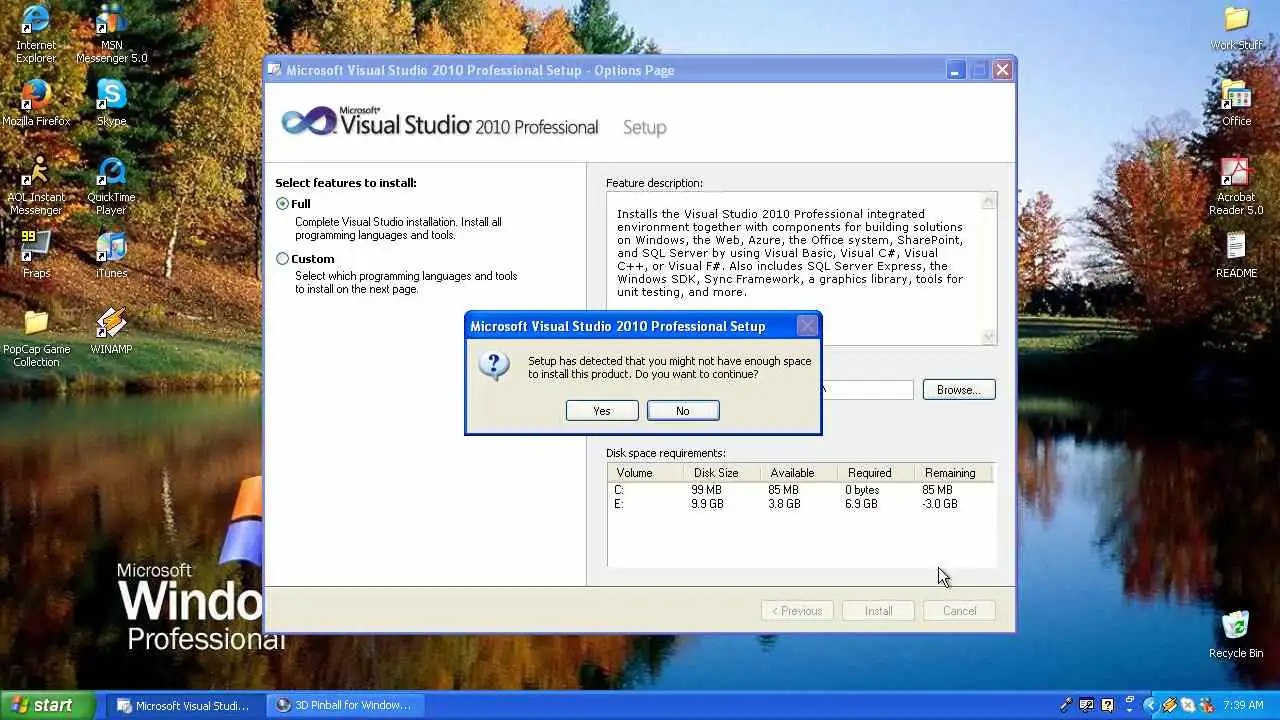The image size is (1280, 720).
Task: Select Acrobat Reader 5.0 desktop icon
Action: (x=1236, y=186)
